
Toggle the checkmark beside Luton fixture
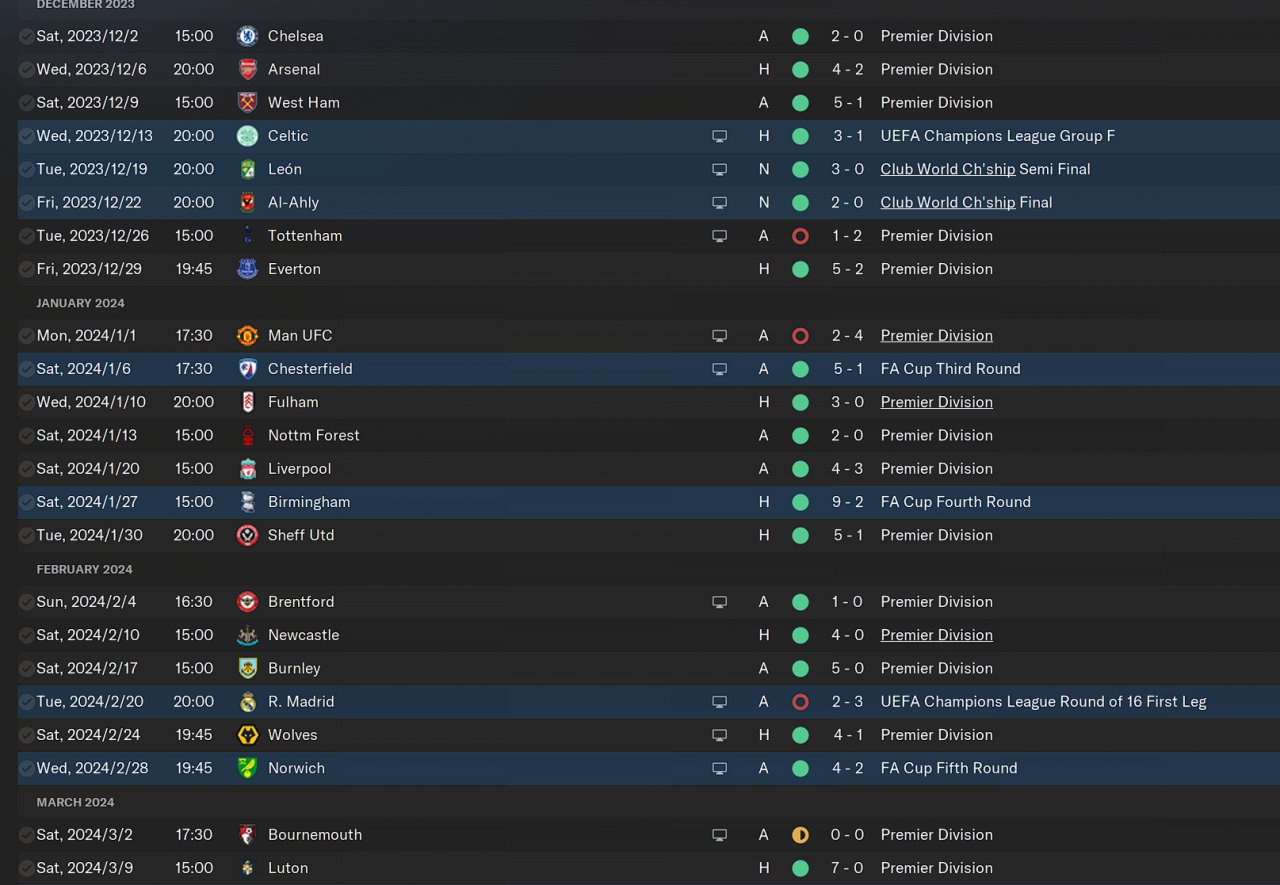point(26,868)
